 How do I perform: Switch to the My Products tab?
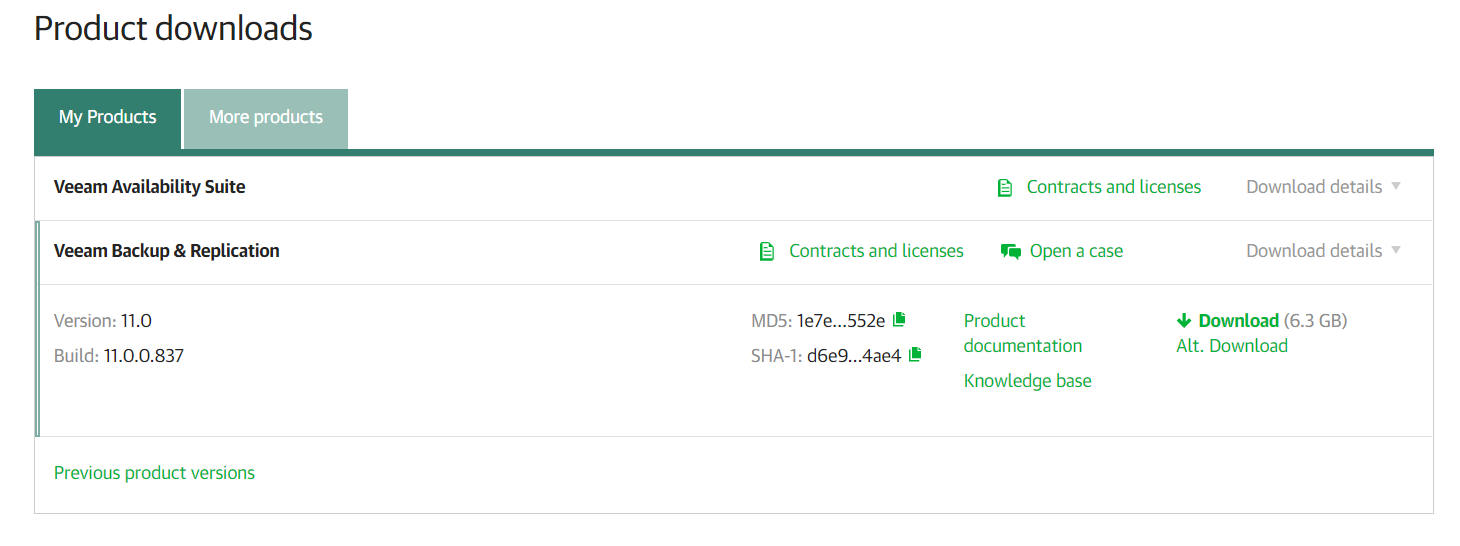[x=108, y=118]
